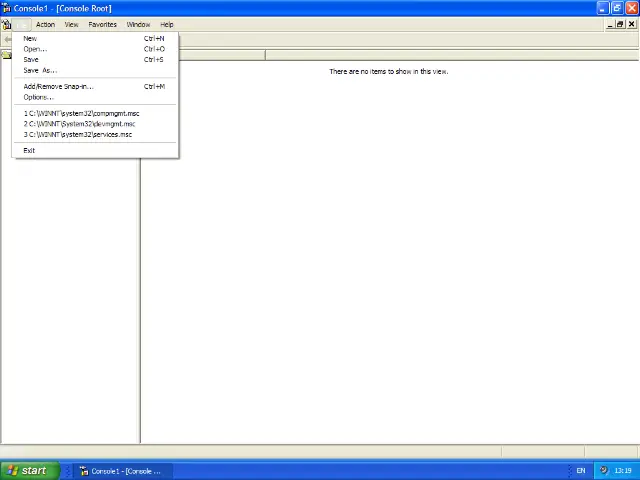
Task: Open recent file devmgmt.msc
Action: pyautogui.click(x=80, y=124)
